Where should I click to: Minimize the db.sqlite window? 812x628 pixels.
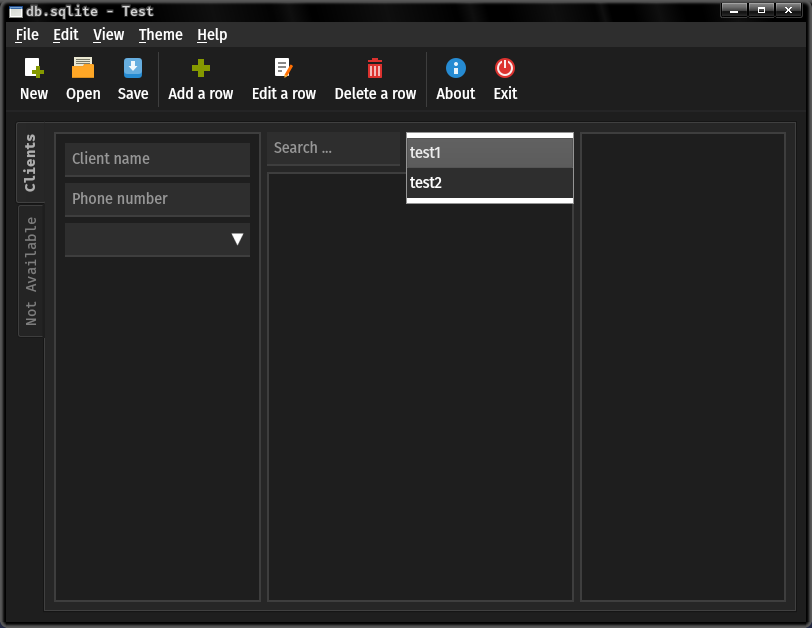pyautogui.click(x=734, y=10)
